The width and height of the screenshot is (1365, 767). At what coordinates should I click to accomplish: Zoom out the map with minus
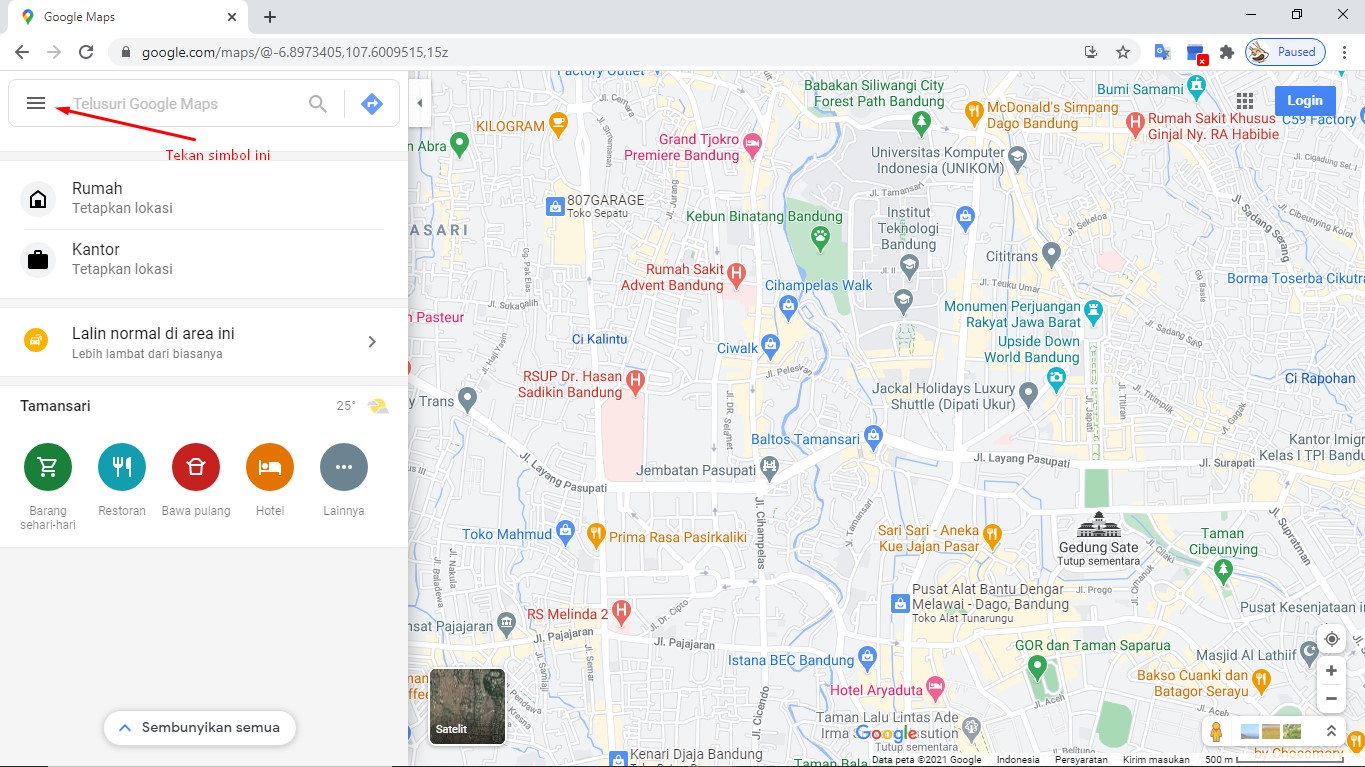(1331, 698)
